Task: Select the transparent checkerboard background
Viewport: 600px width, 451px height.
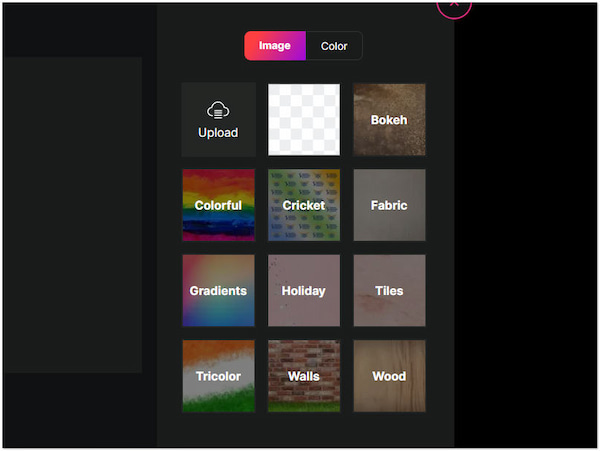Action: click(x=304, y=120)
